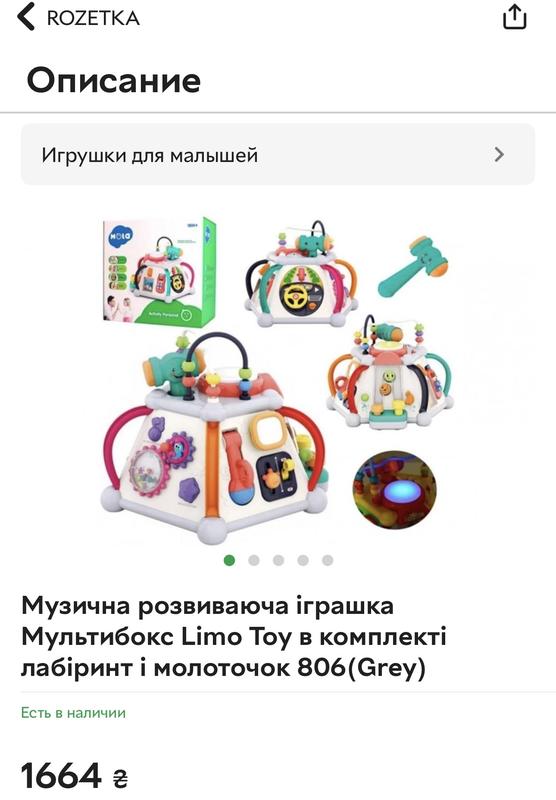Tap the Описание heading
556x800 pixels.
pos(114,81)
